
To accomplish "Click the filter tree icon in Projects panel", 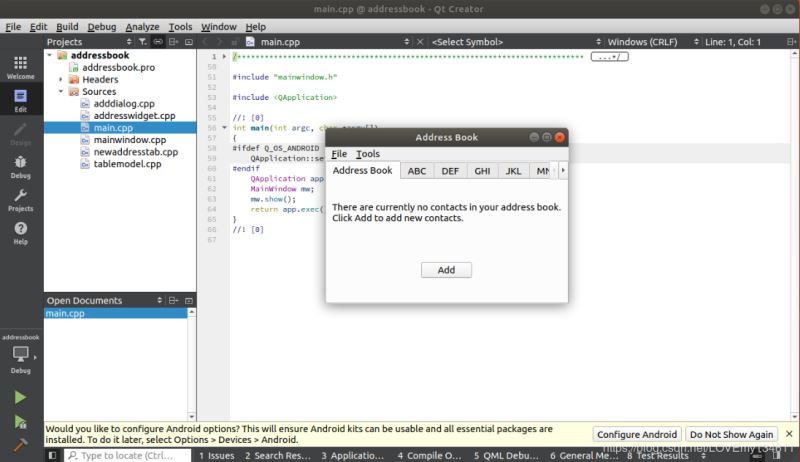I will pos(142,42).
